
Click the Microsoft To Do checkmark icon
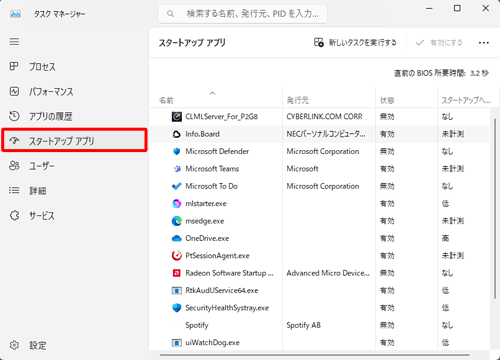pos(176,186)
